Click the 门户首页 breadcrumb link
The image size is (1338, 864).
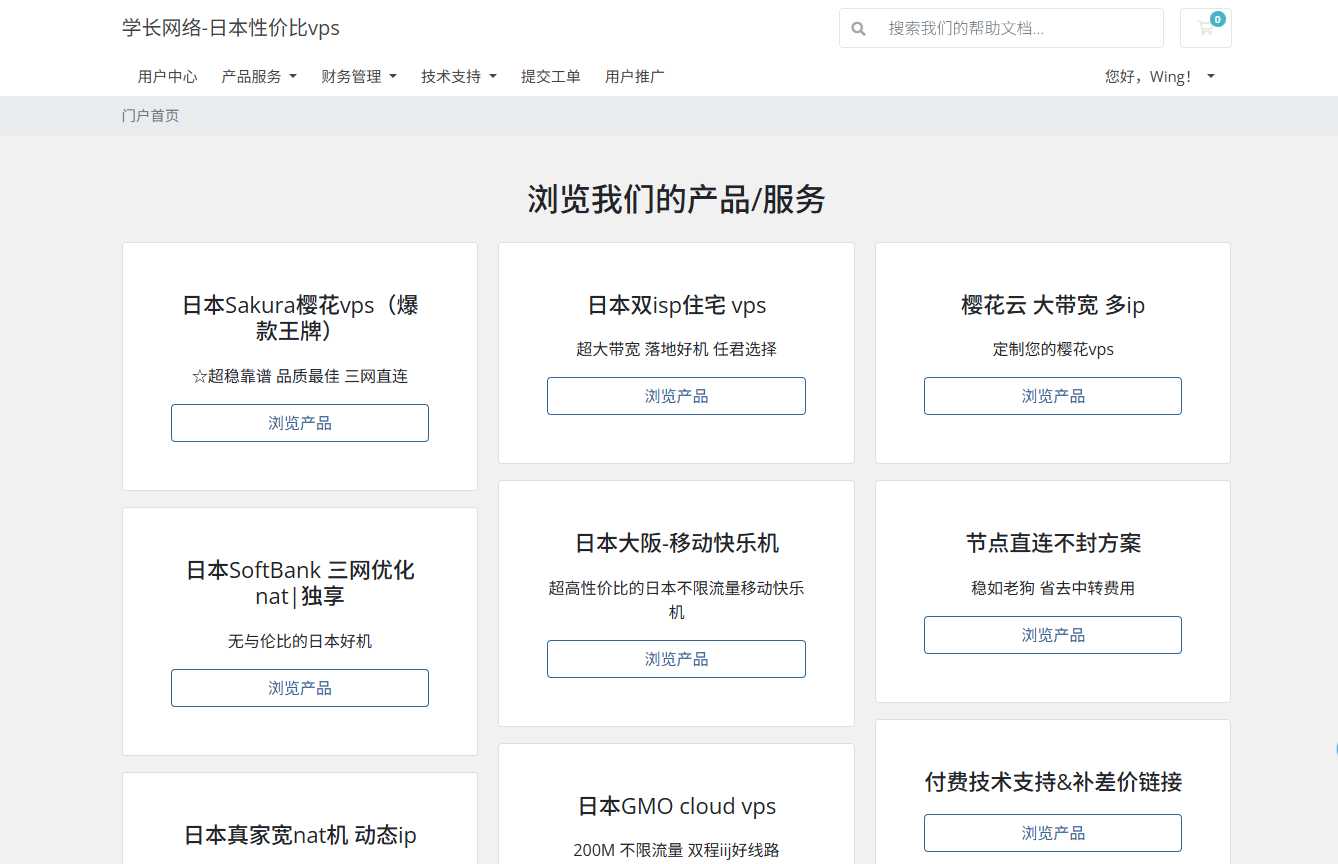tap(150, 115)
